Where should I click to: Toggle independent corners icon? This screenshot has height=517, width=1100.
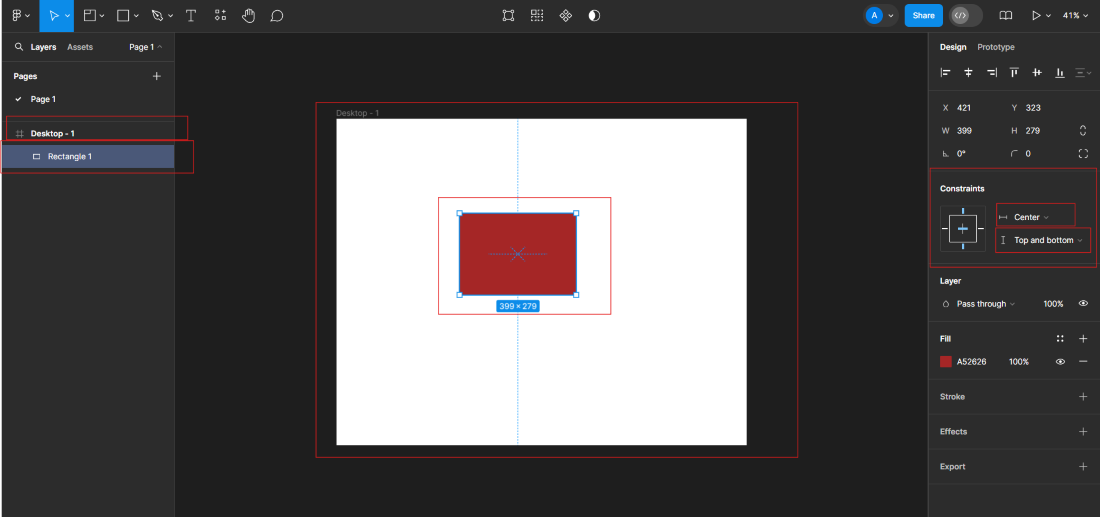pos(1083,154)
